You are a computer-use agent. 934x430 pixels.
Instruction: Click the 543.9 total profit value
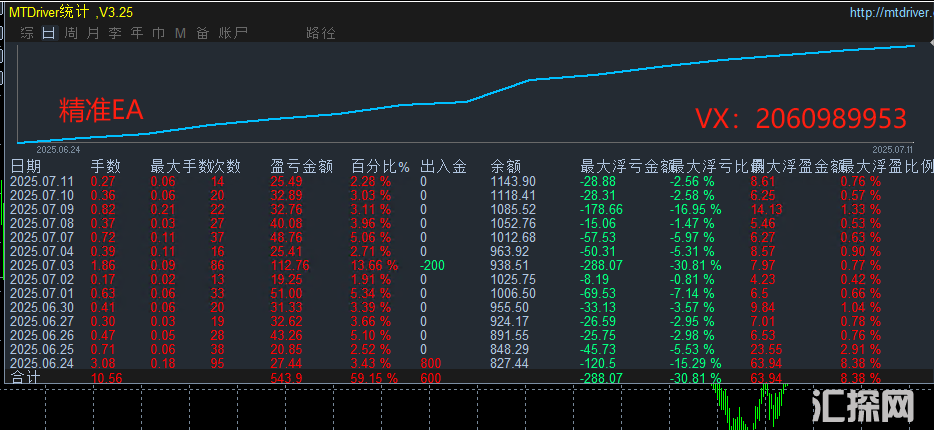287,378
